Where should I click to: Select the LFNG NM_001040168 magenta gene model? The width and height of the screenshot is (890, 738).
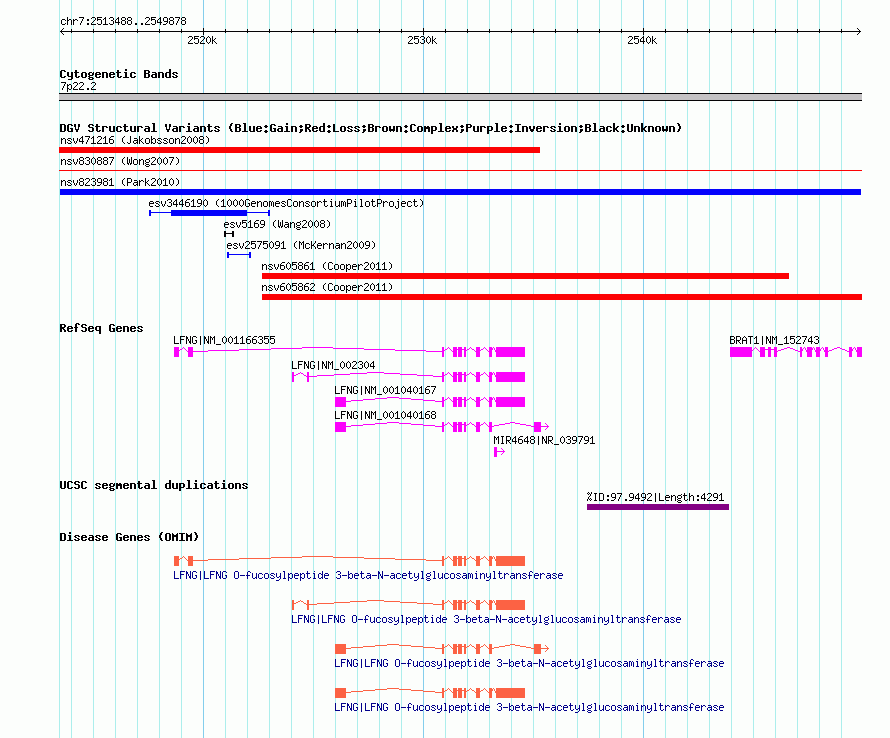(442, 426)
